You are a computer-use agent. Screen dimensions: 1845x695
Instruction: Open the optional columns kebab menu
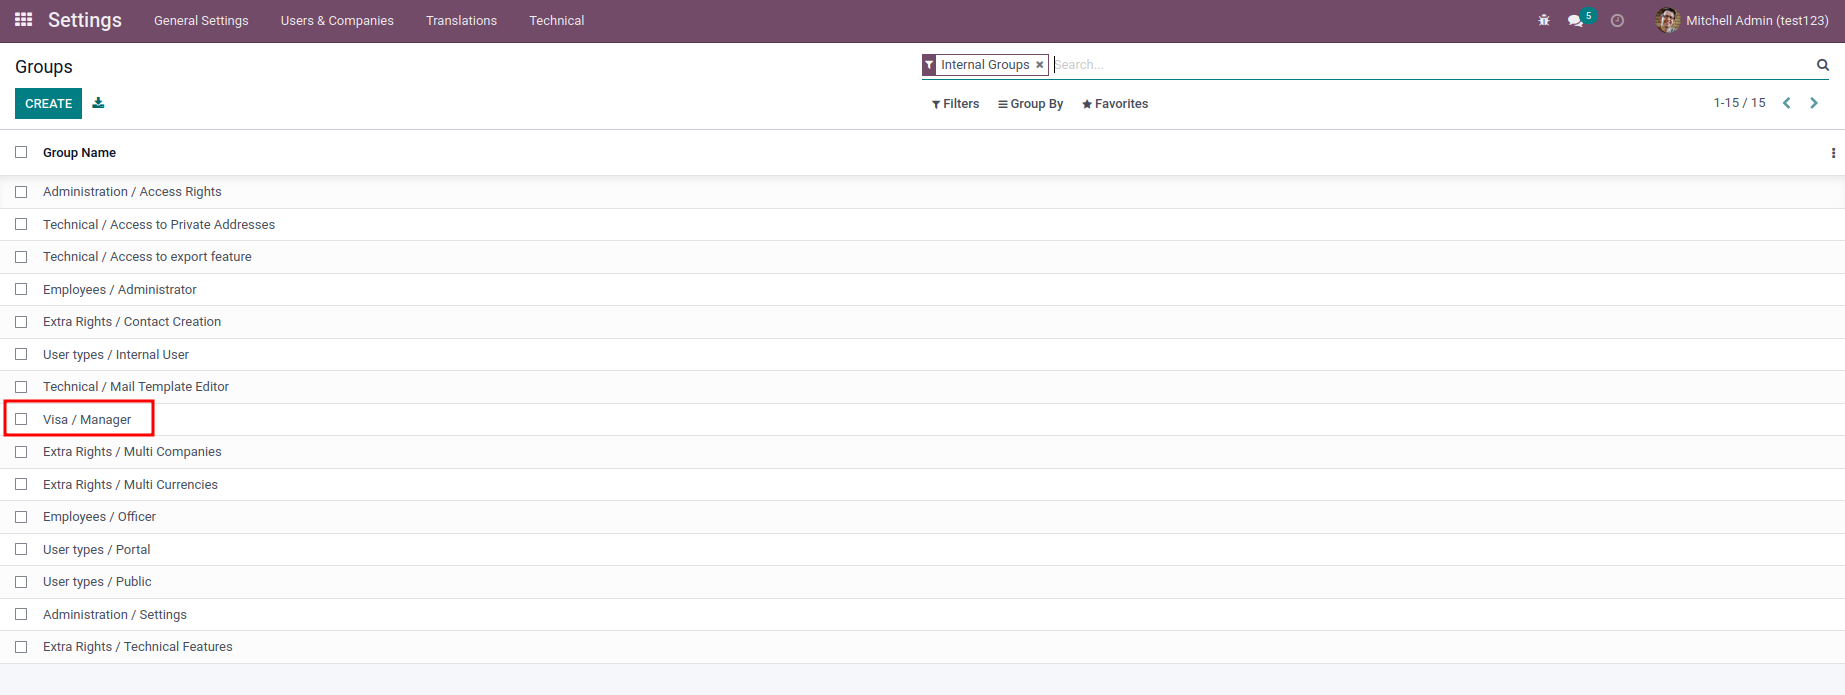(1833, 153)
